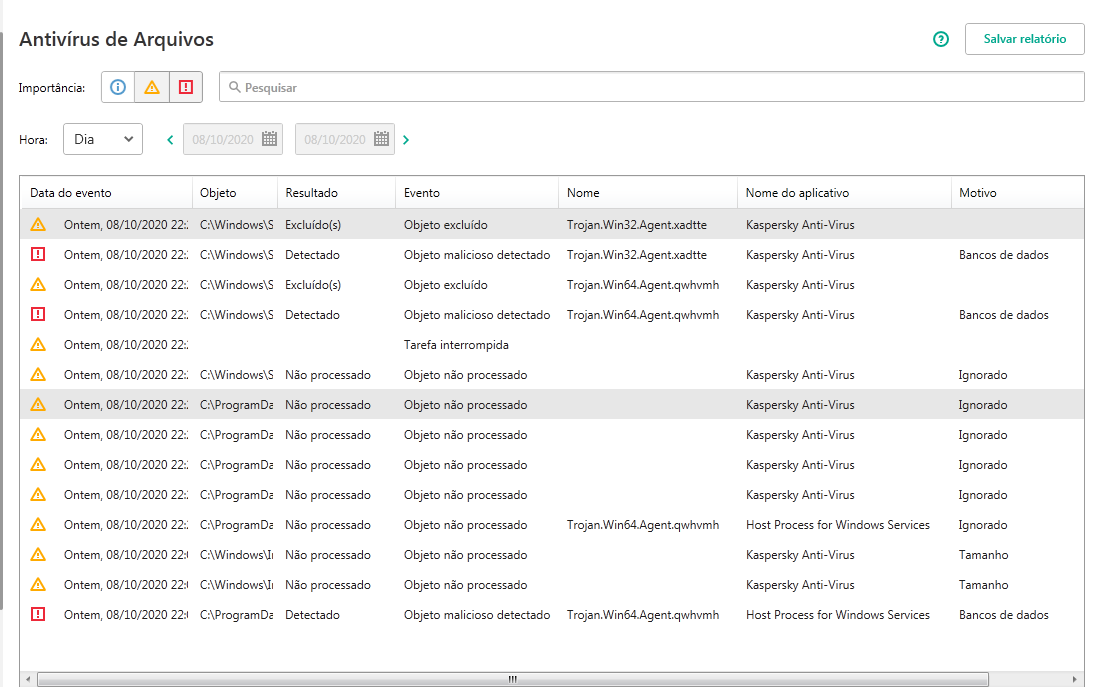Click right arrow of horizontal scrollbar

pyautogui.click(x=1076, y=679)
